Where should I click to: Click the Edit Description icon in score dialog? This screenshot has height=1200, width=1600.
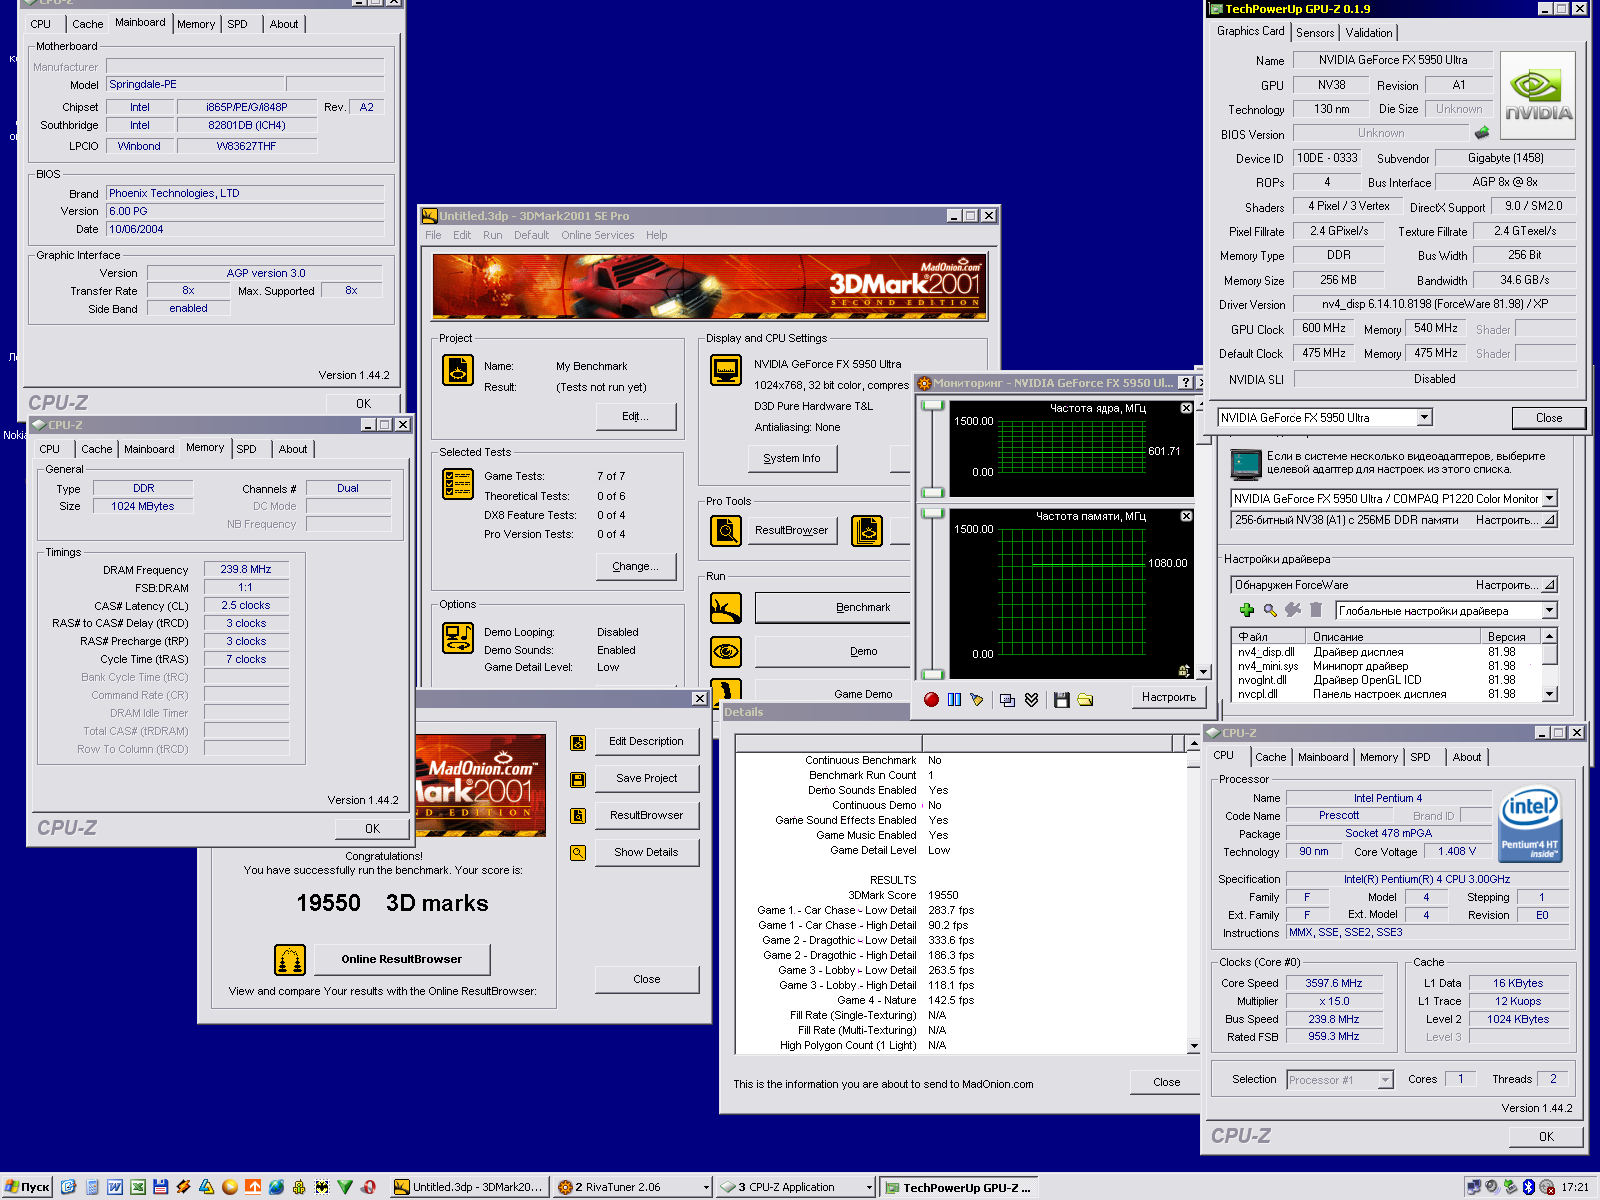tap(578, 742)
